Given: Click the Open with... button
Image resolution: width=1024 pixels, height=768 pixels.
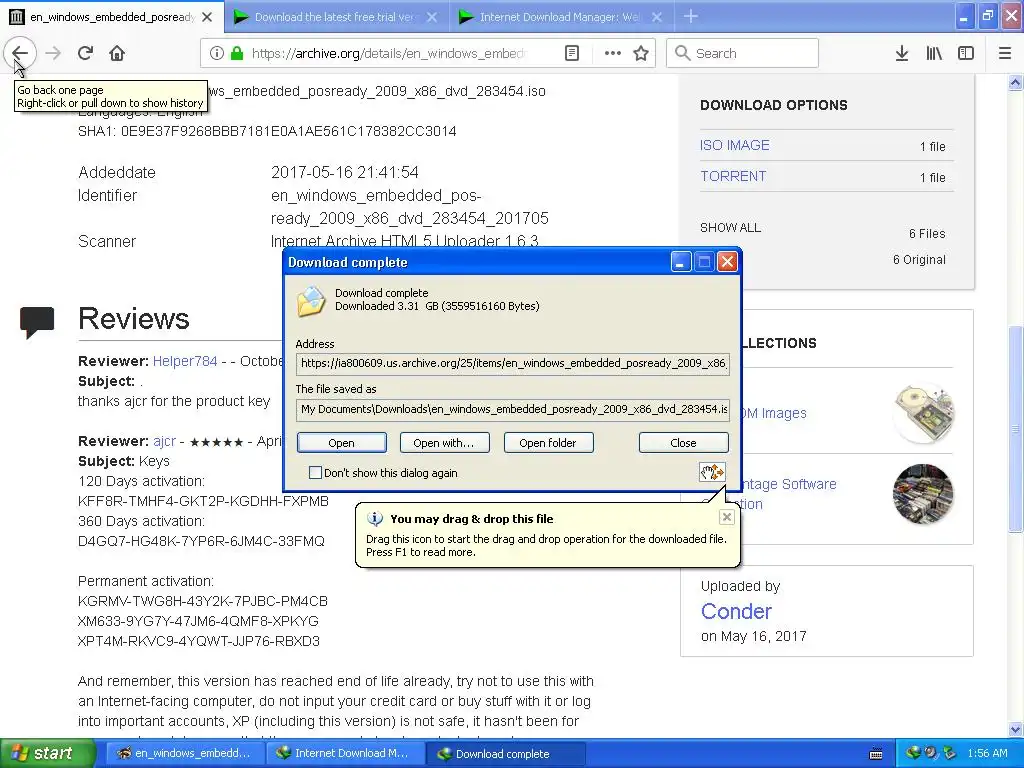Looking at the screenshot, I should point(444,443).
